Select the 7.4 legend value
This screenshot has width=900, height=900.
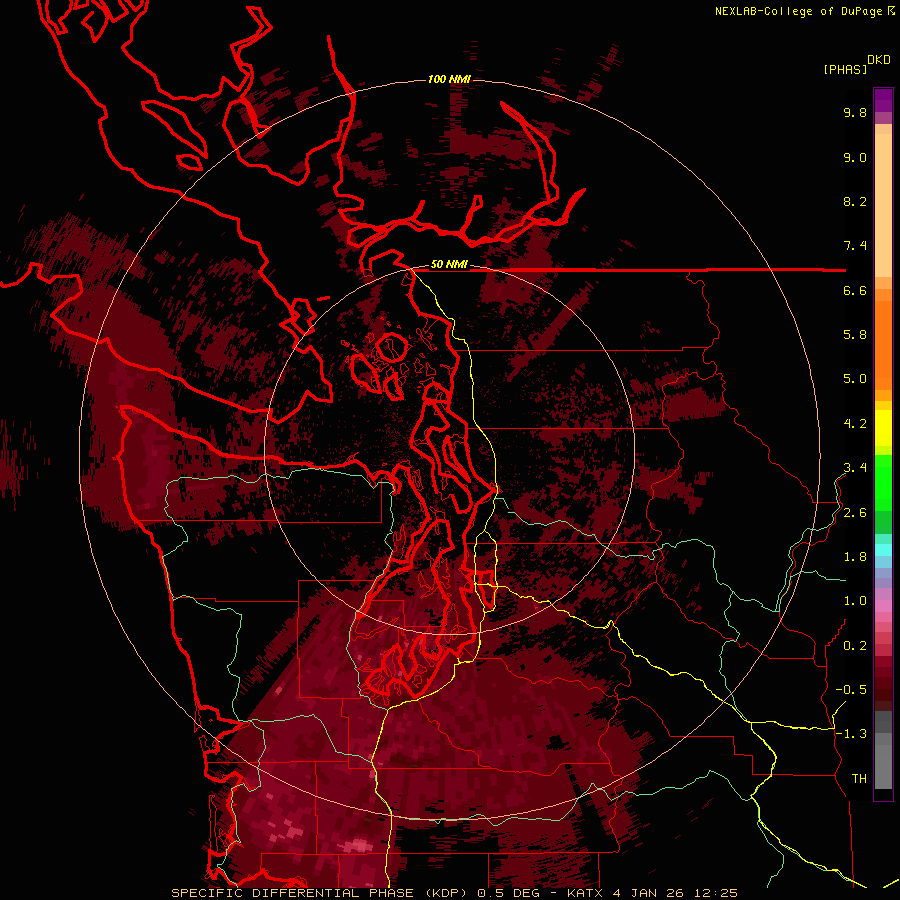click(855, 246)
